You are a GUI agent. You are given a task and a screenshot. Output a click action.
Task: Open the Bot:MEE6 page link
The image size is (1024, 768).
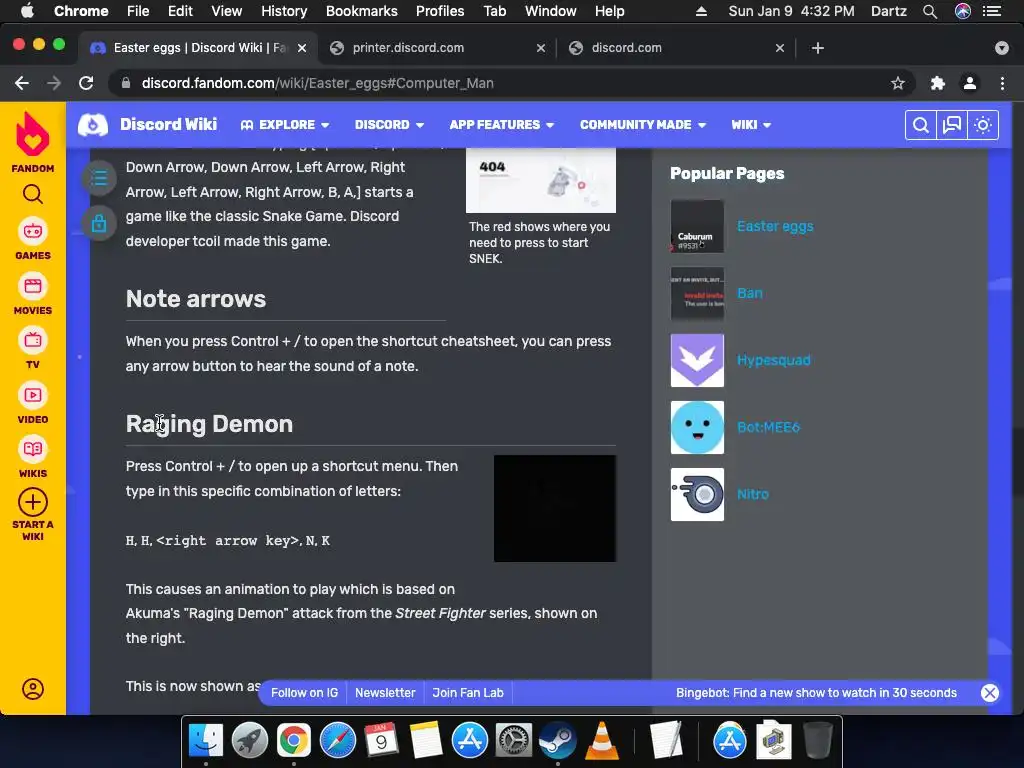[x=768, y=427]
